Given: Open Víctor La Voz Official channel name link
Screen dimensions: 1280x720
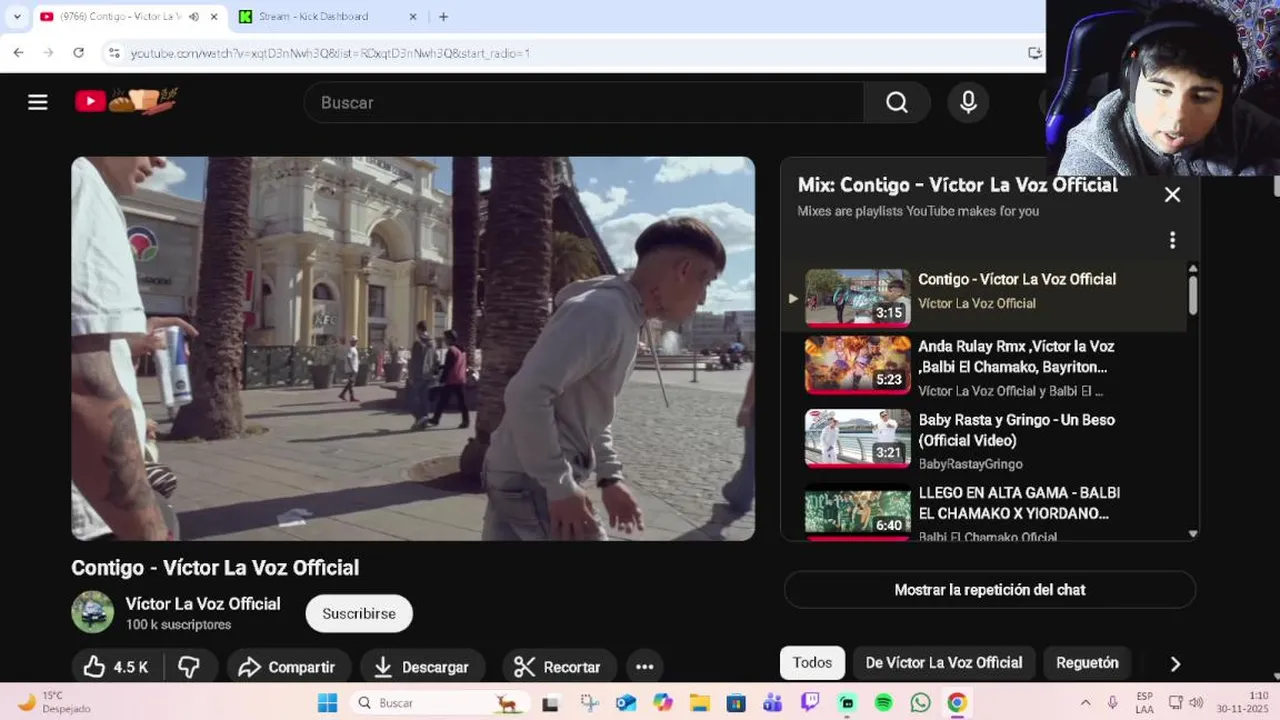Looking at the screenshot, I should coord(203,604).
